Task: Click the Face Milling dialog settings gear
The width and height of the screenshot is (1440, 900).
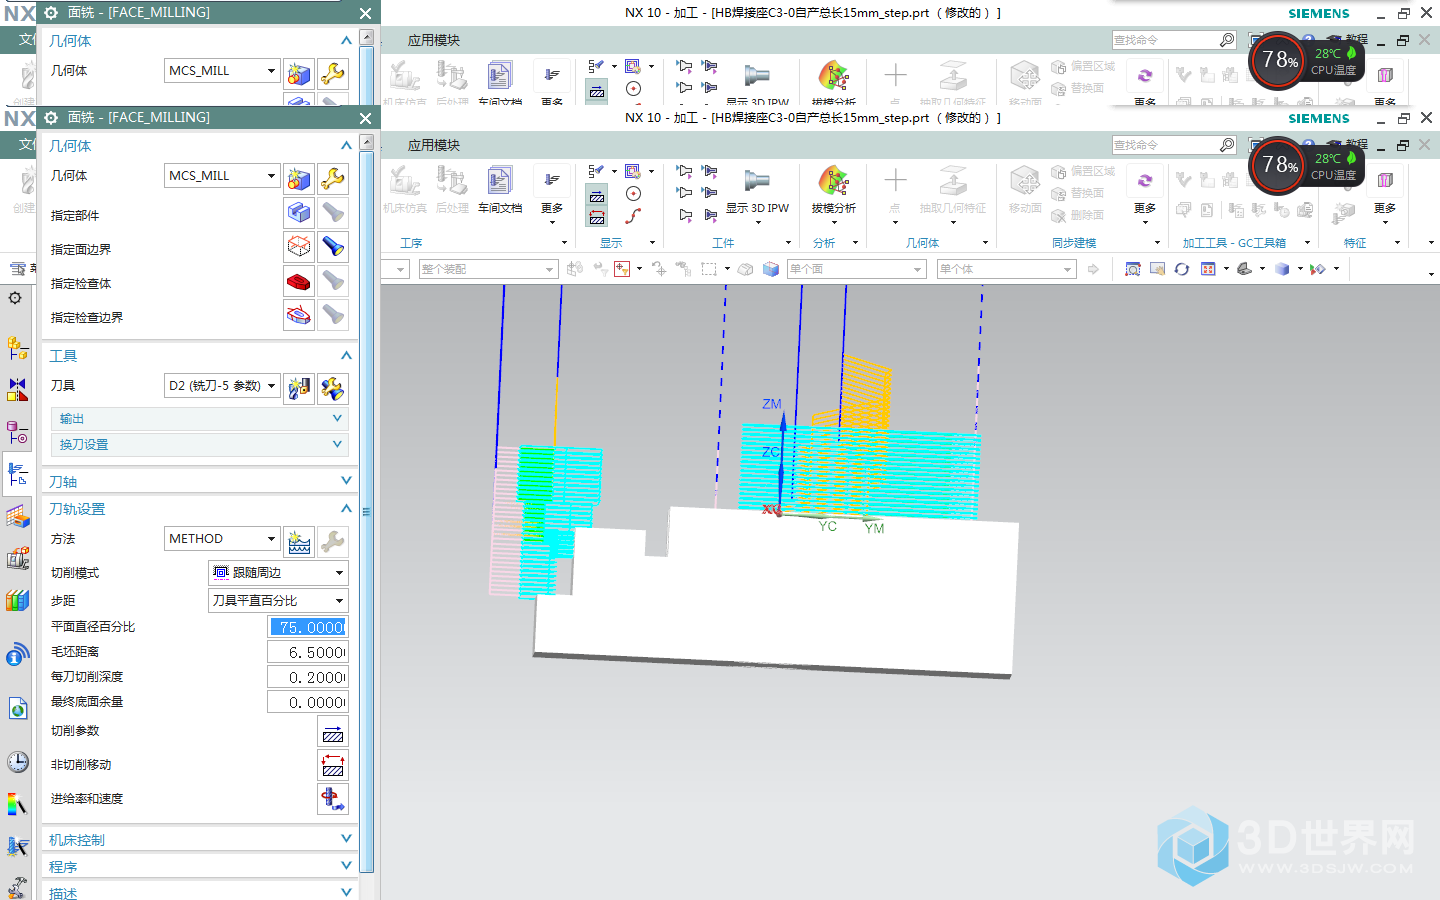Action: coord(51,118)
